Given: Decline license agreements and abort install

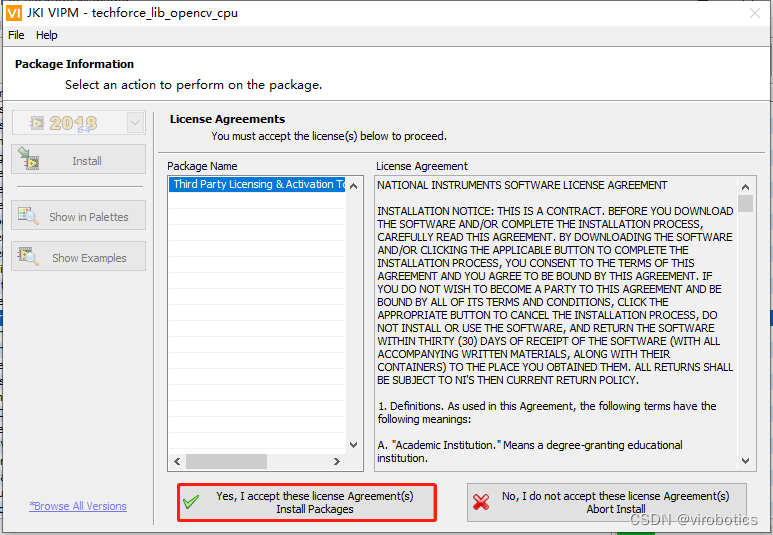Looking at the screenshot, I should pos(606,502).
